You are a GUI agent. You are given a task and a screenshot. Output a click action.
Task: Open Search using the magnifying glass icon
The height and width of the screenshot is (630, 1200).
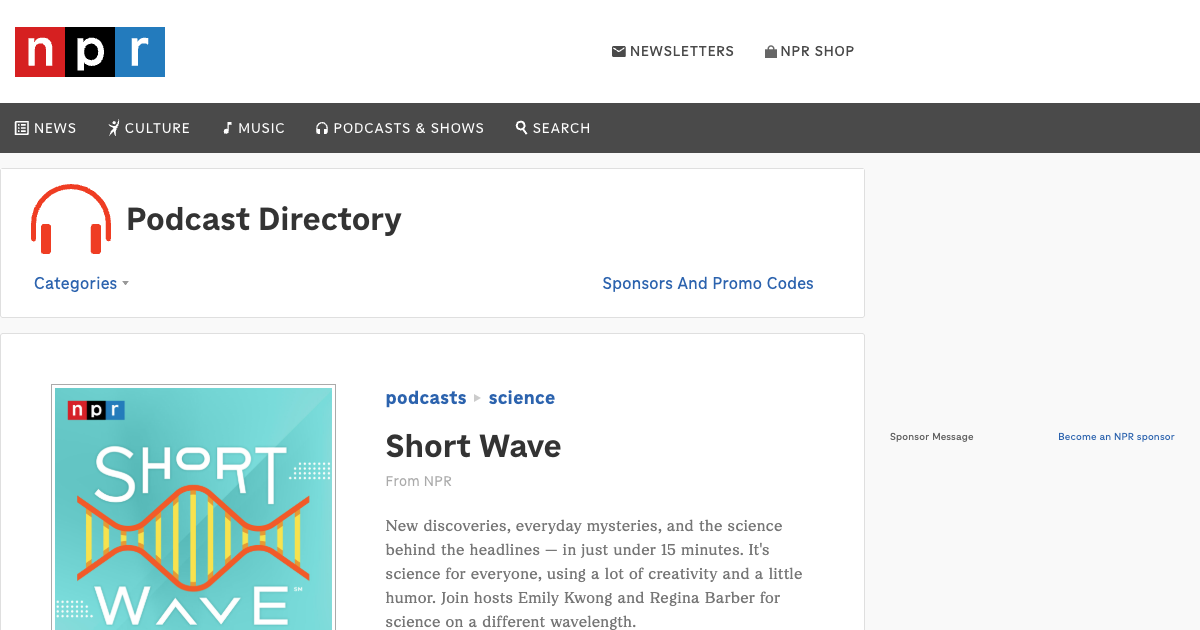coord(520,127)
